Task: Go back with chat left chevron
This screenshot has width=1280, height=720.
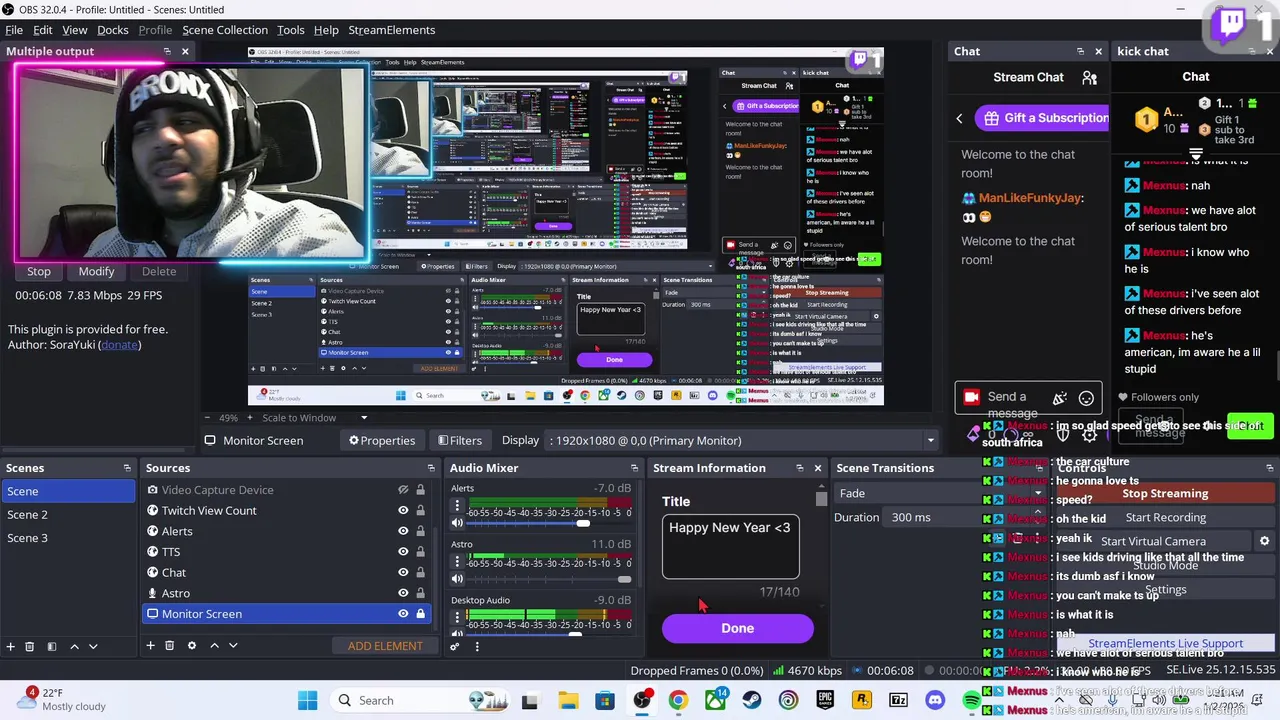Action: (x=959, y=118)
